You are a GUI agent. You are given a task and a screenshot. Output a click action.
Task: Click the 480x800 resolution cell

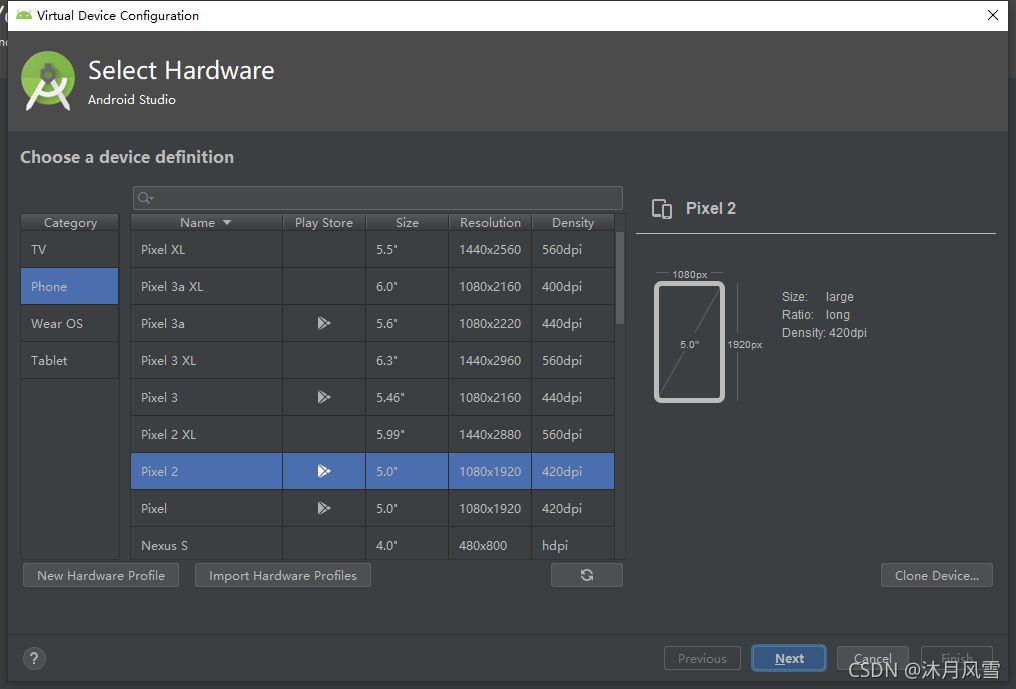490,543
